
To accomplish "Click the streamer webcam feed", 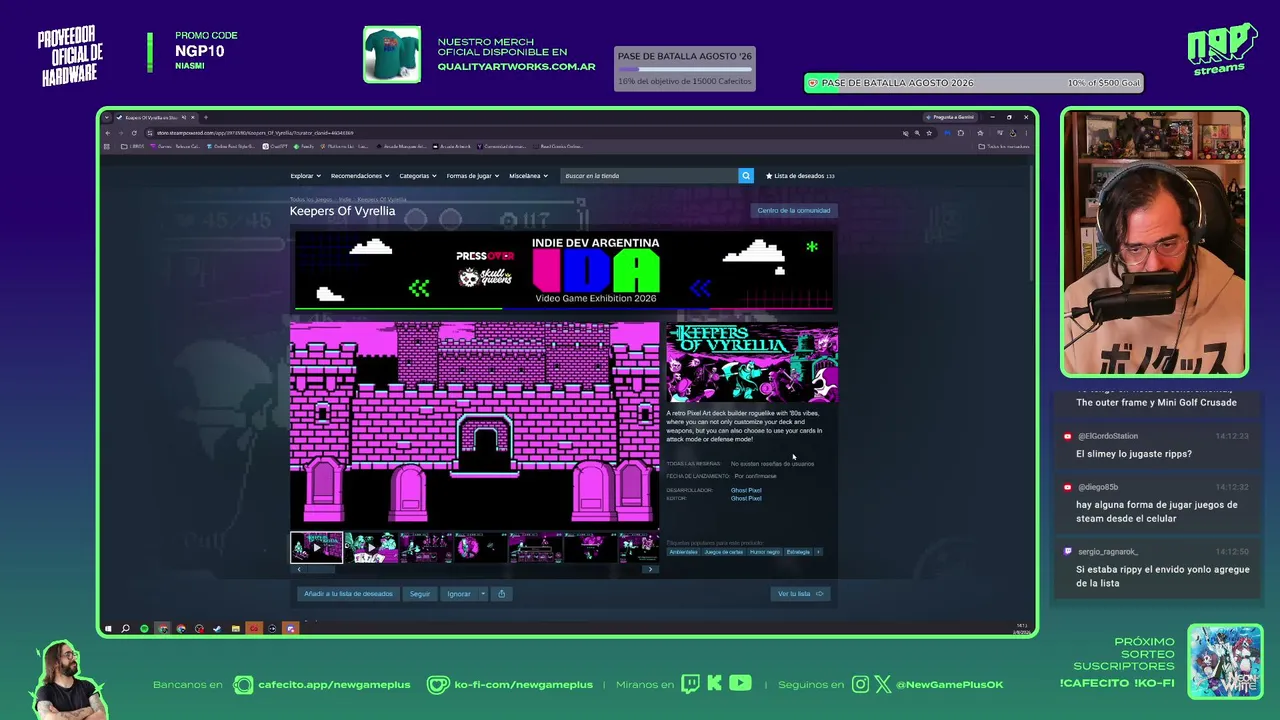I will (1155, 242).
